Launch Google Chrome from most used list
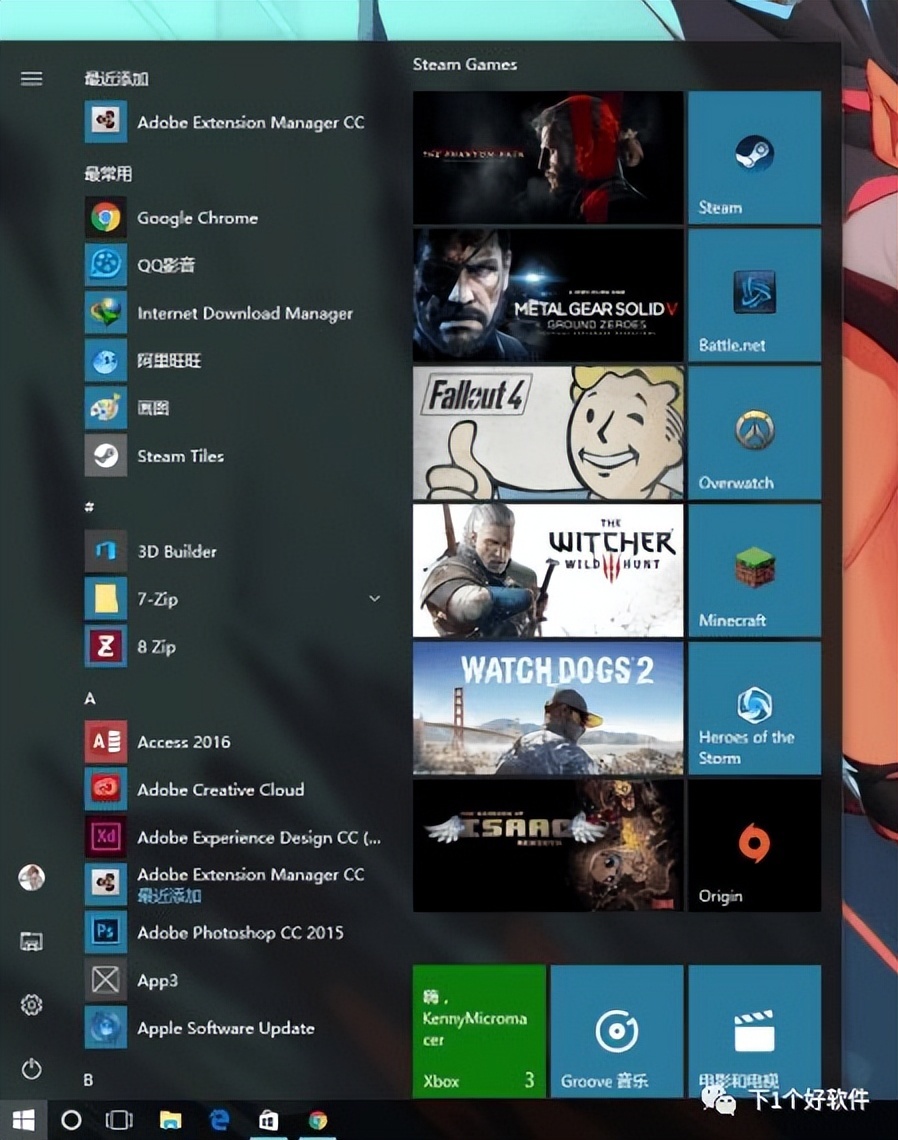This screenshot has height=1140, width=898. click(233, 217)
